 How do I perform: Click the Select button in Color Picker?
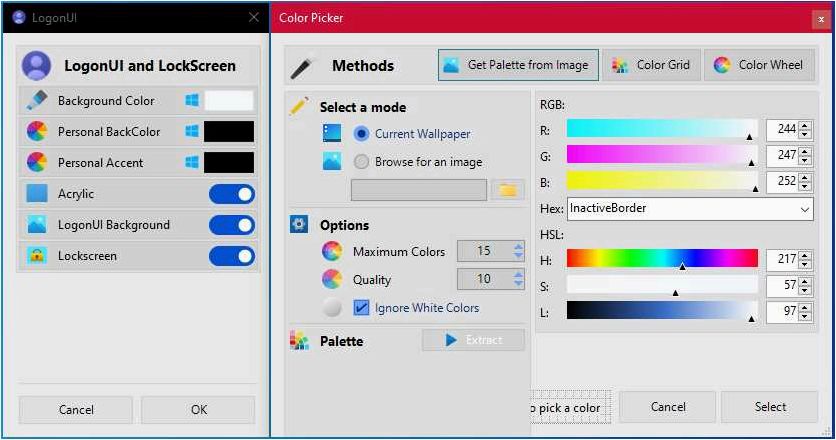point(770,407)
